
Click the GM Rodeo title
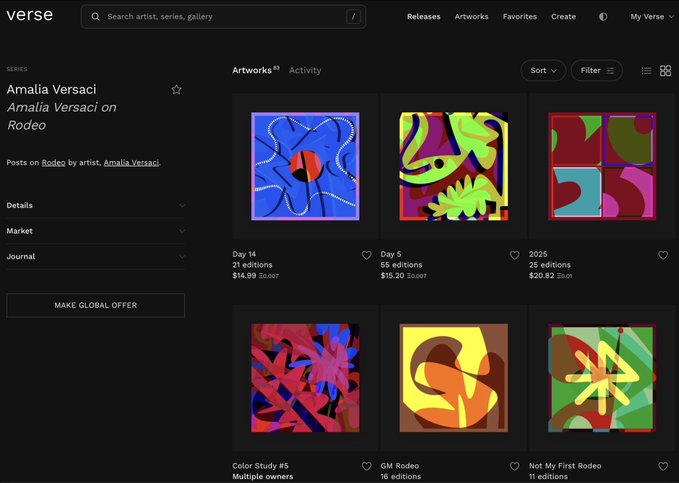(x=400, y=466)
